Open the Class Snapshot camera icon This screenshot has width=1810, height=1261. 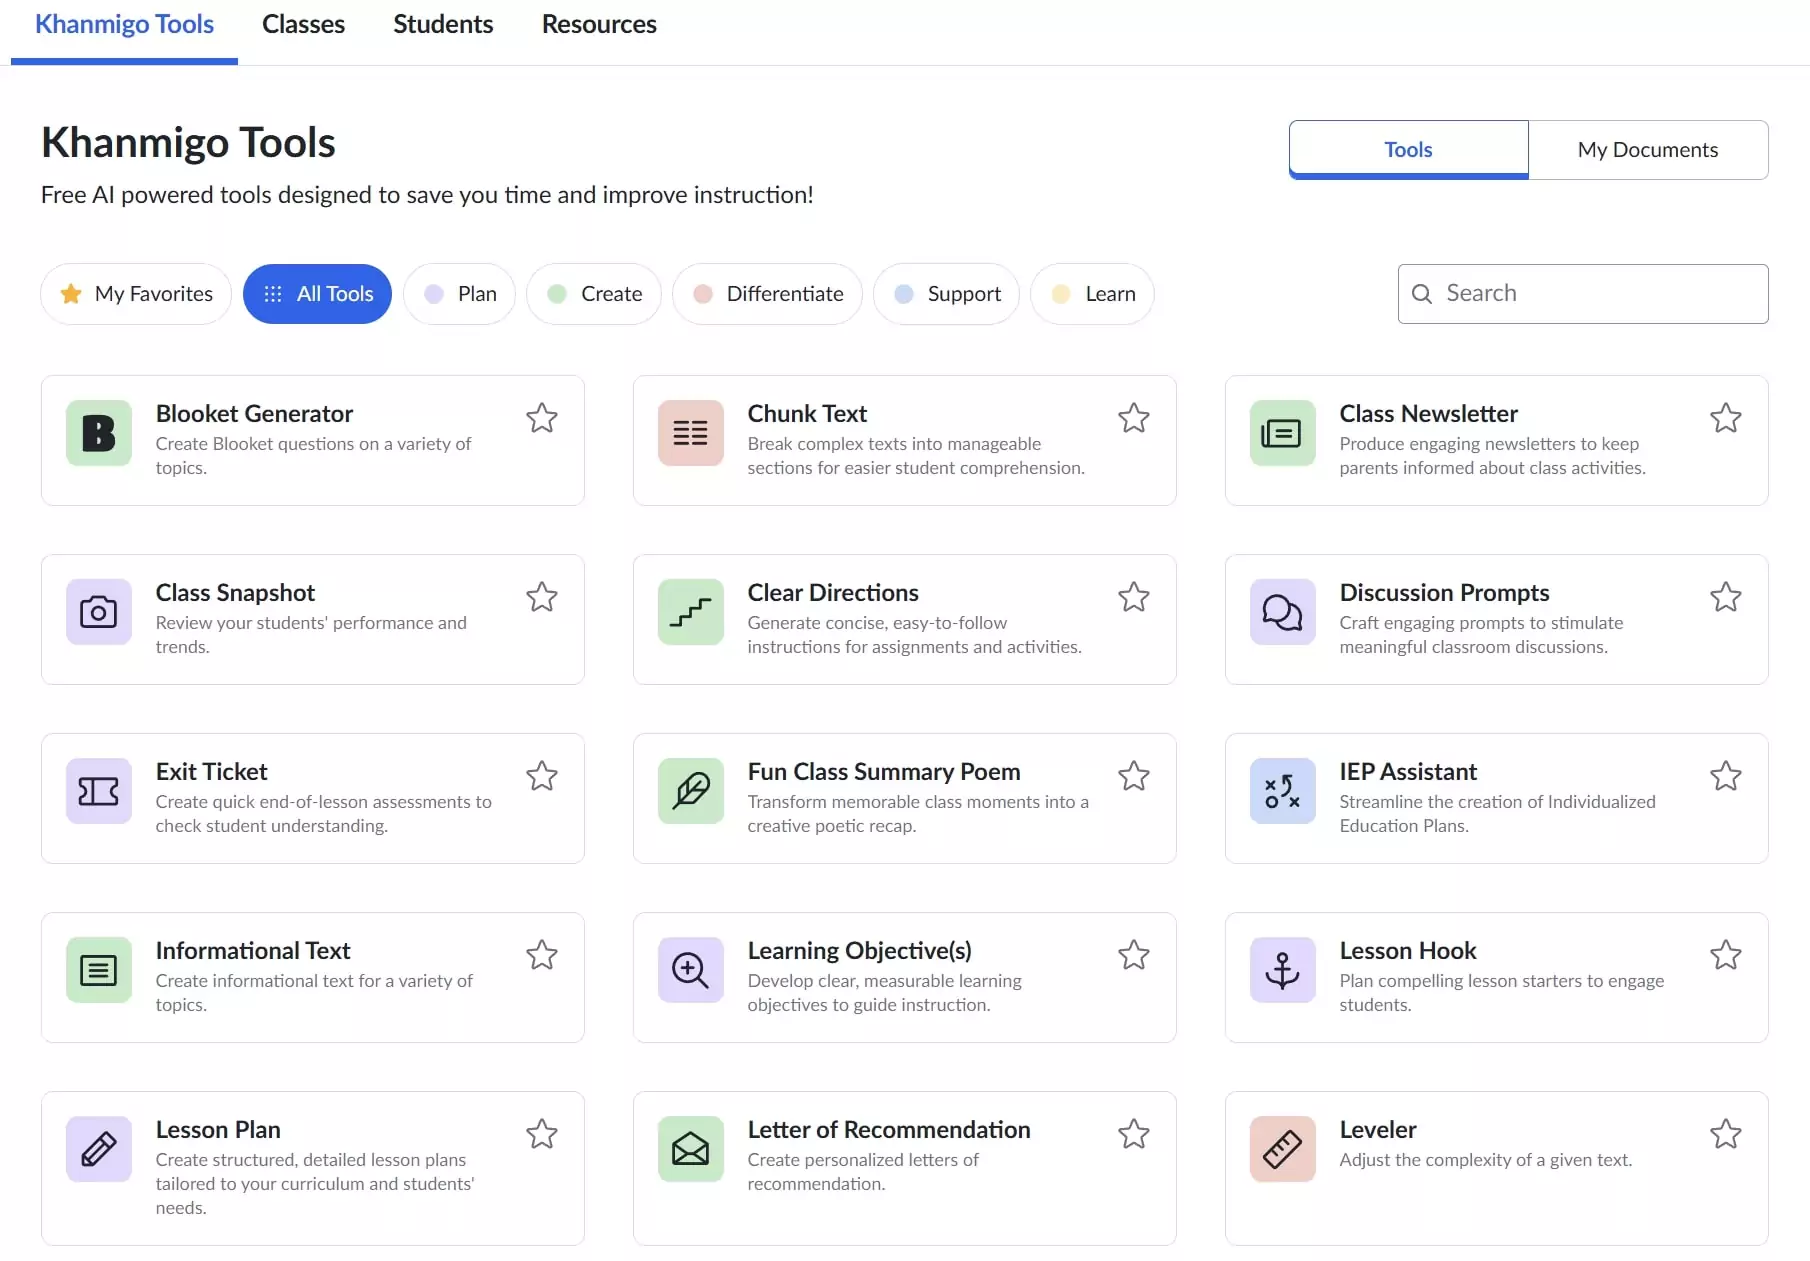(98, 612)
